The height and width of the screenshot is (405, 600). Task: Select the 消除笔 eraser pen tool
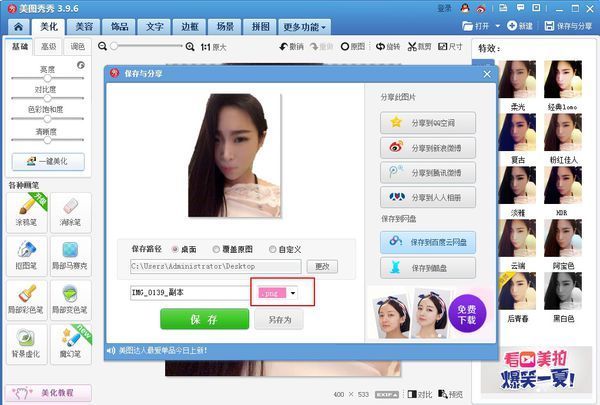coord(71,212)
